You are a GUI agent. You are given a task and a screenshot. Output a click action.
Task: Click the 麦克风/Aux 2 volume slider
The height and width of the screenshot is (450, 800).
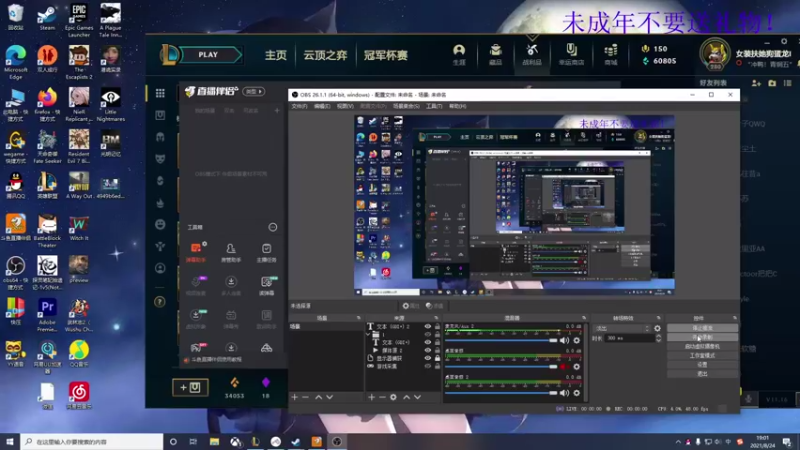(501, 340)
